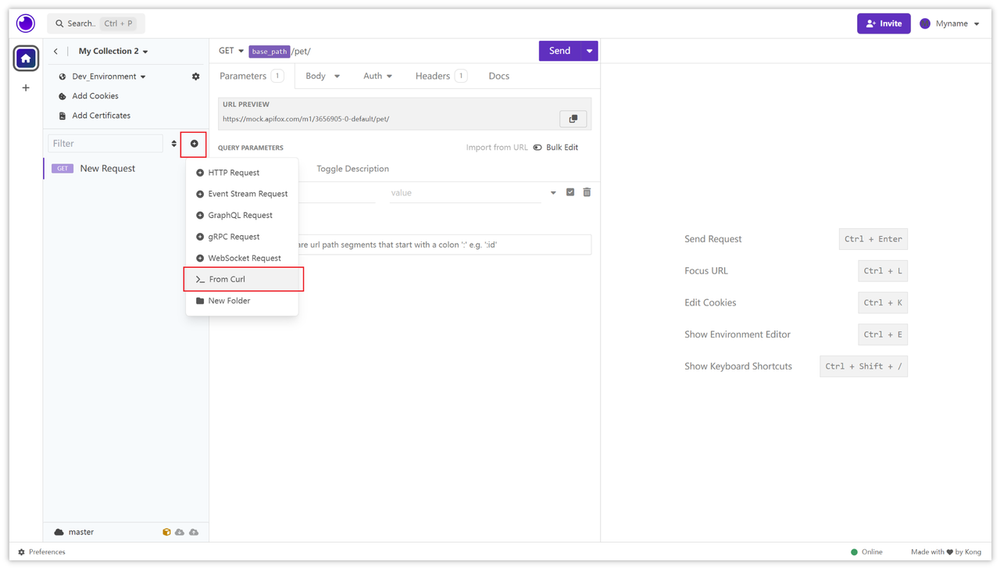Viewport: 1000px width, 568px height.
Task: Expand the My Collection 2 dropdown
Action: (x=113, y=51)
